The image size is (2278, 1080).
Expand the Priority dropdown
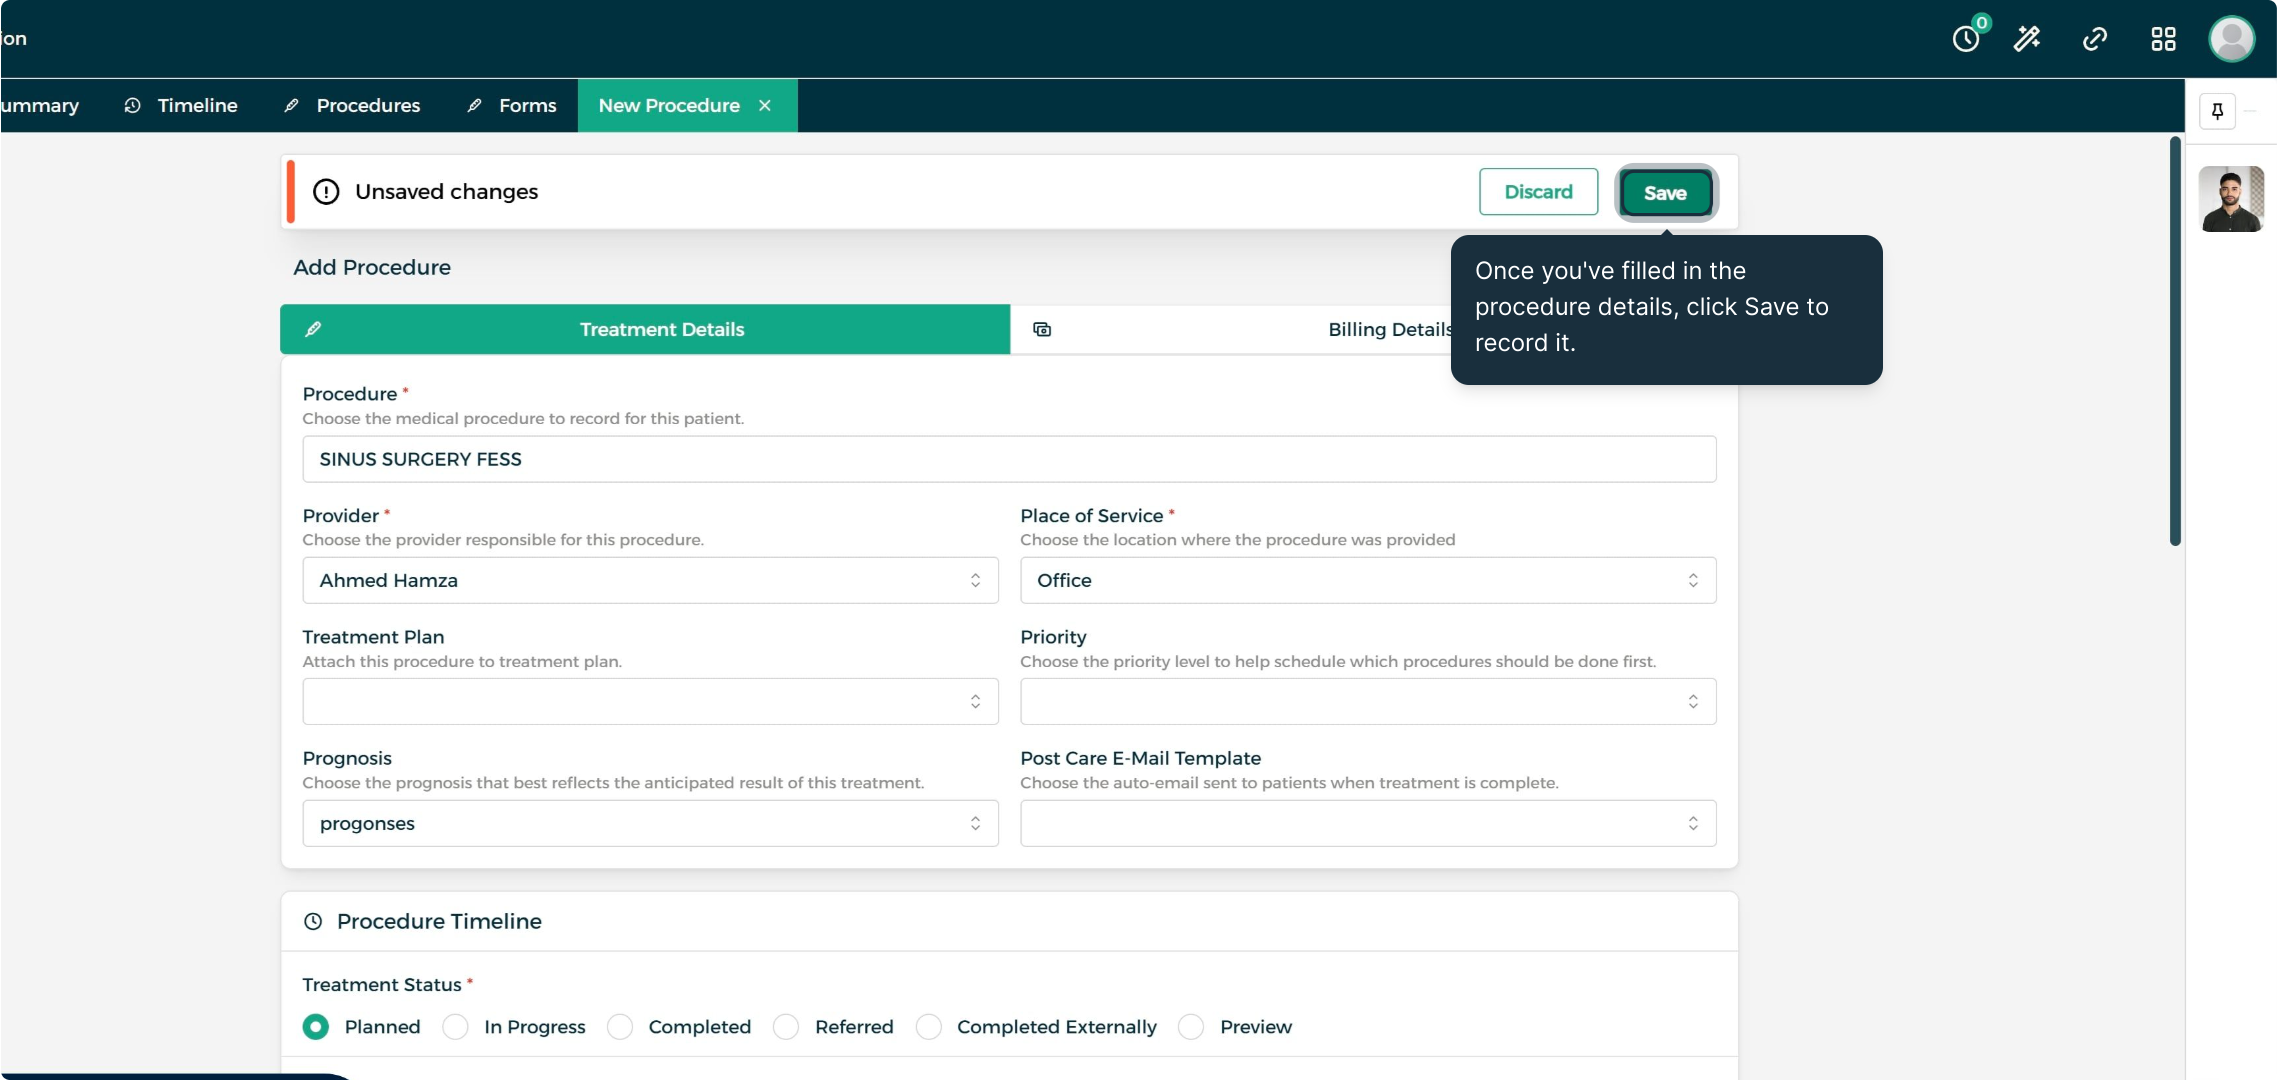pyautogui.click(x=1368, y=701)
